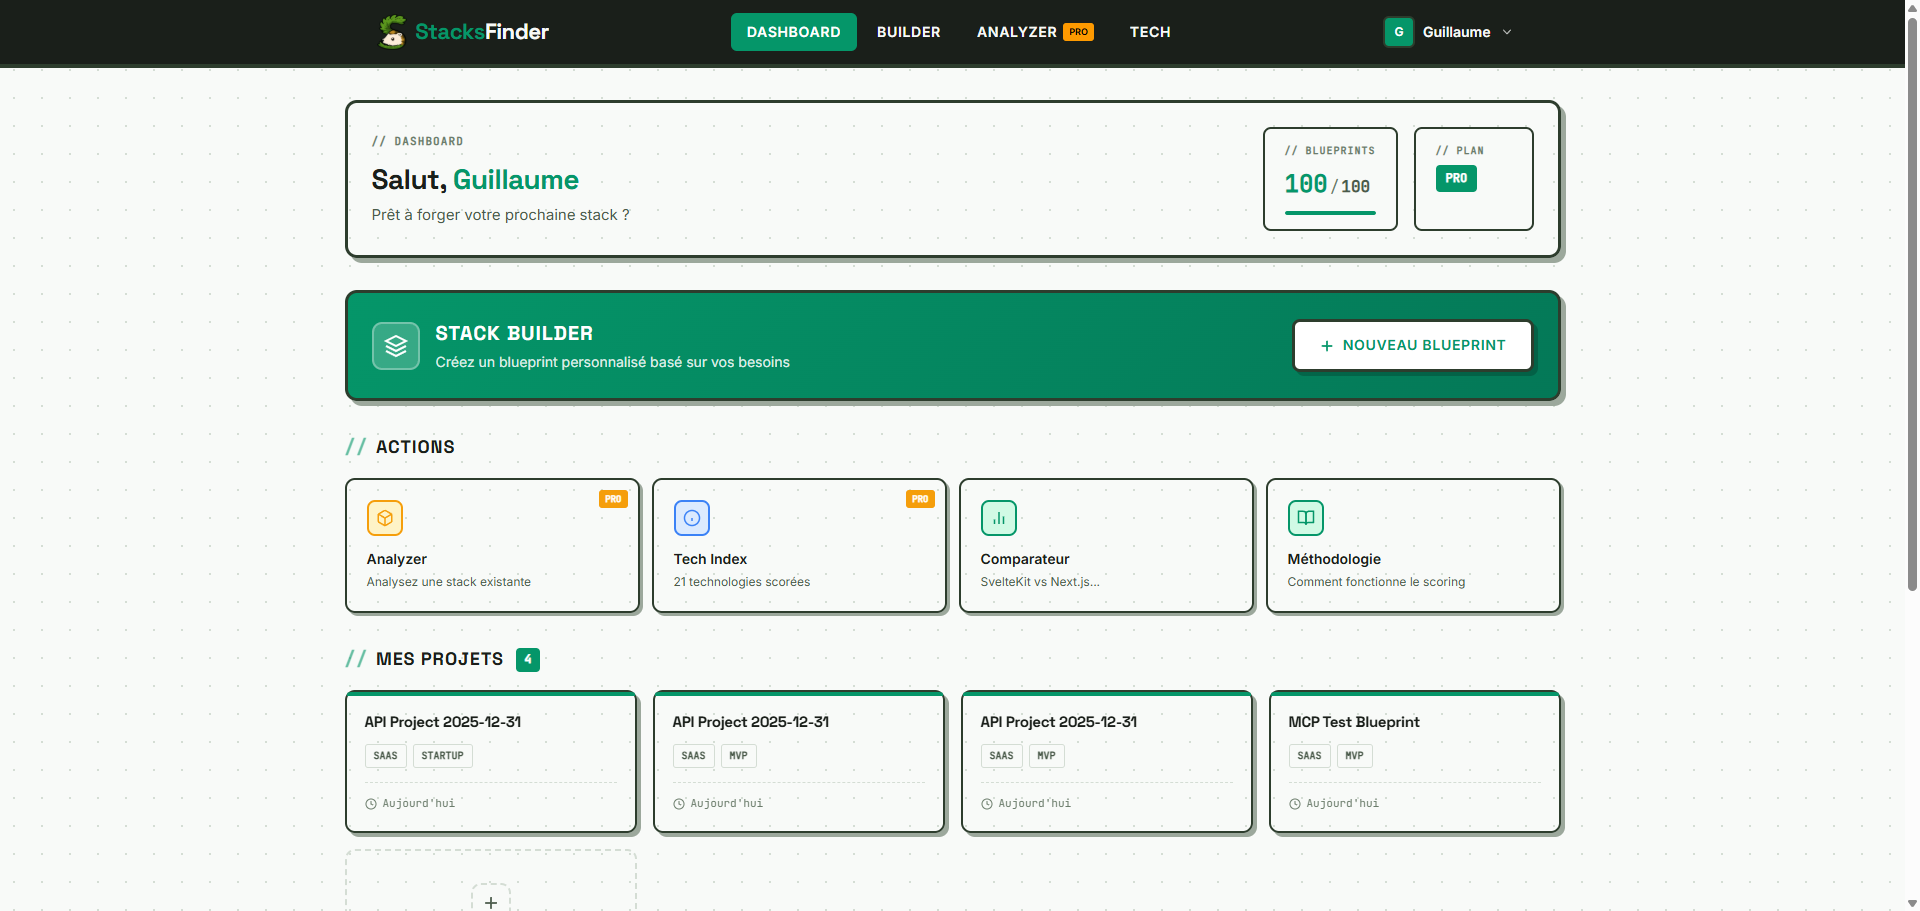Click the Tech Index info icon

click(x=692, y=518)
